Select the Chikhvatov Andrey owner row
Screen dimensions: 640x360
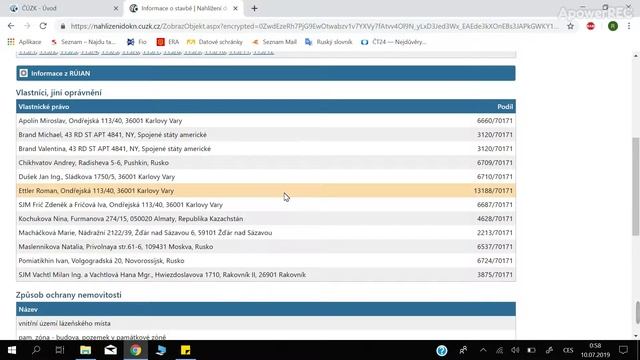point(266,162)
